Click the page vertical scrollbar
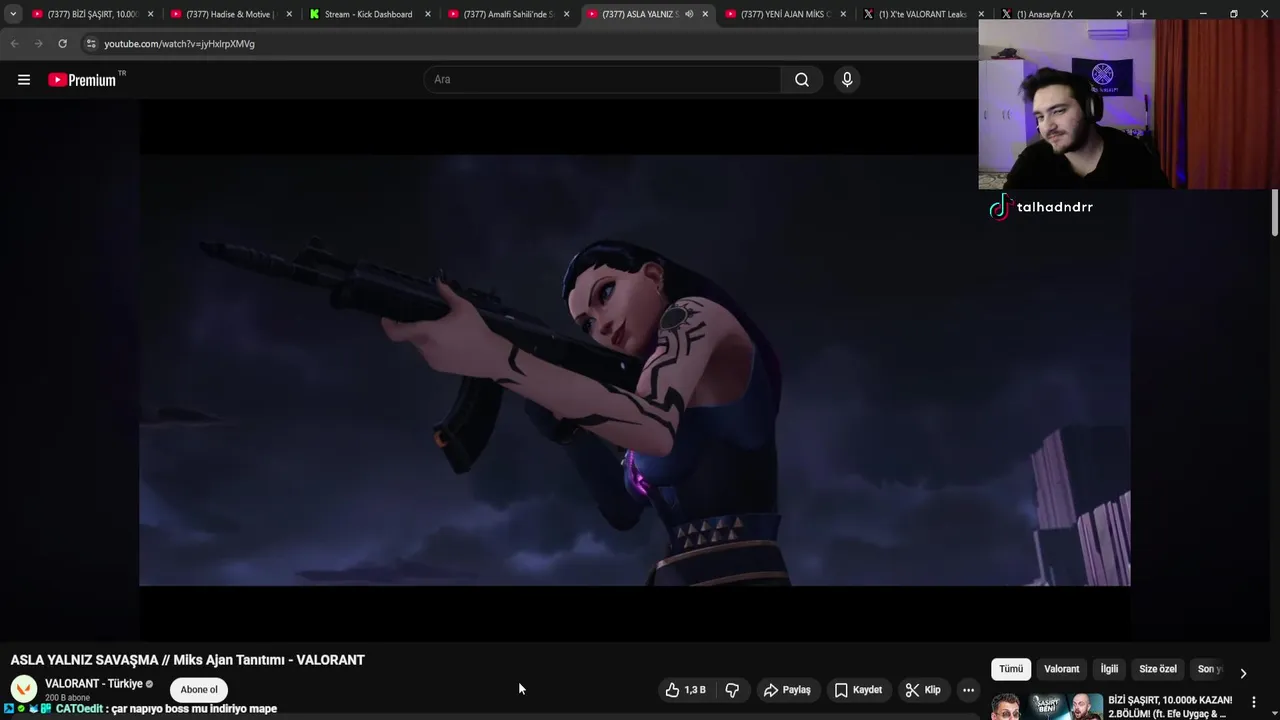Image resolution: width=1280 pixels, height=720 pixels. (1275, 212)
